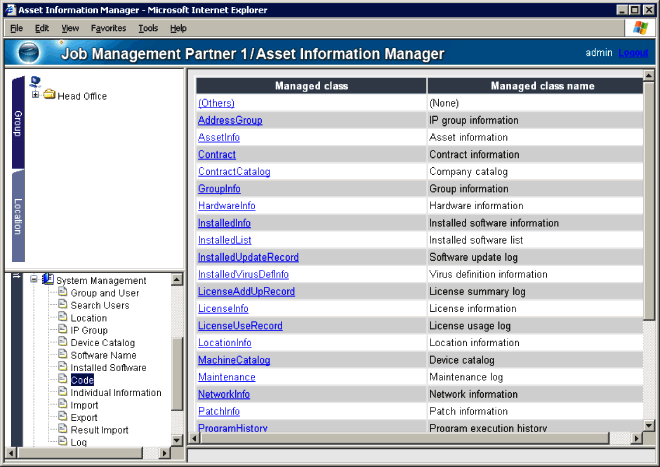Screen dimensions: 660x467
Task: Click the main table scroll-right arrow
Action: (x=636, y=438)
